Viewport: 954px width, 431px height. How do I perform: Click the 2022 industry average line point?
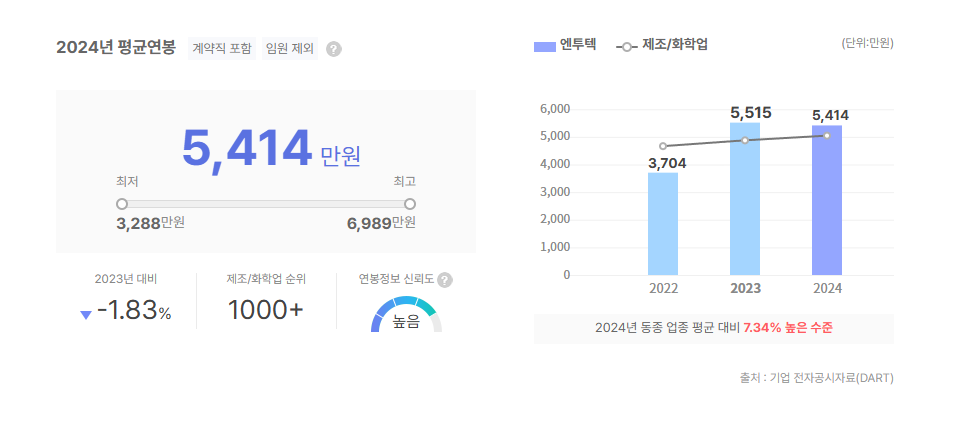(662, 146)
